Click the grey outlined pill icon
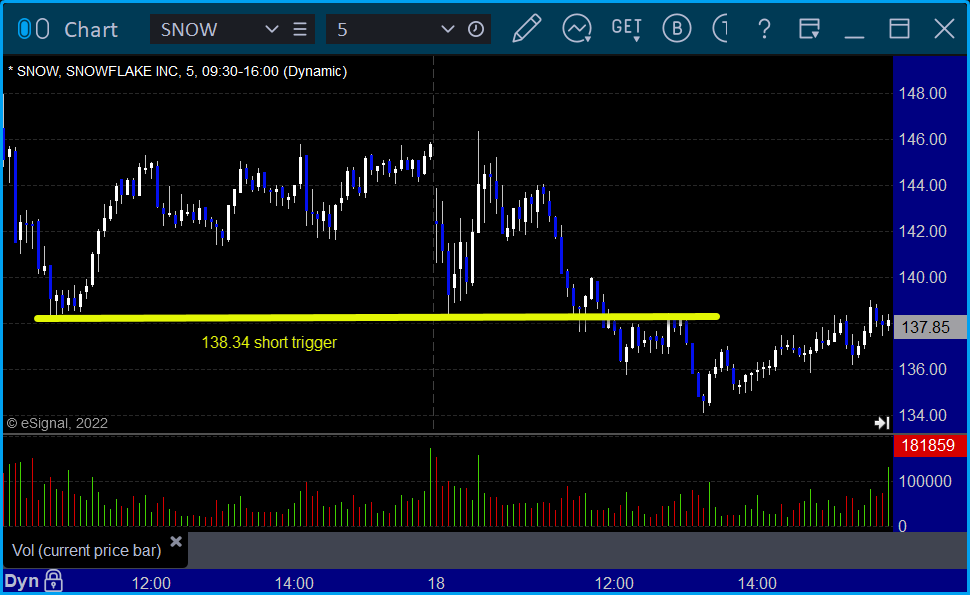 click(42, 29)
